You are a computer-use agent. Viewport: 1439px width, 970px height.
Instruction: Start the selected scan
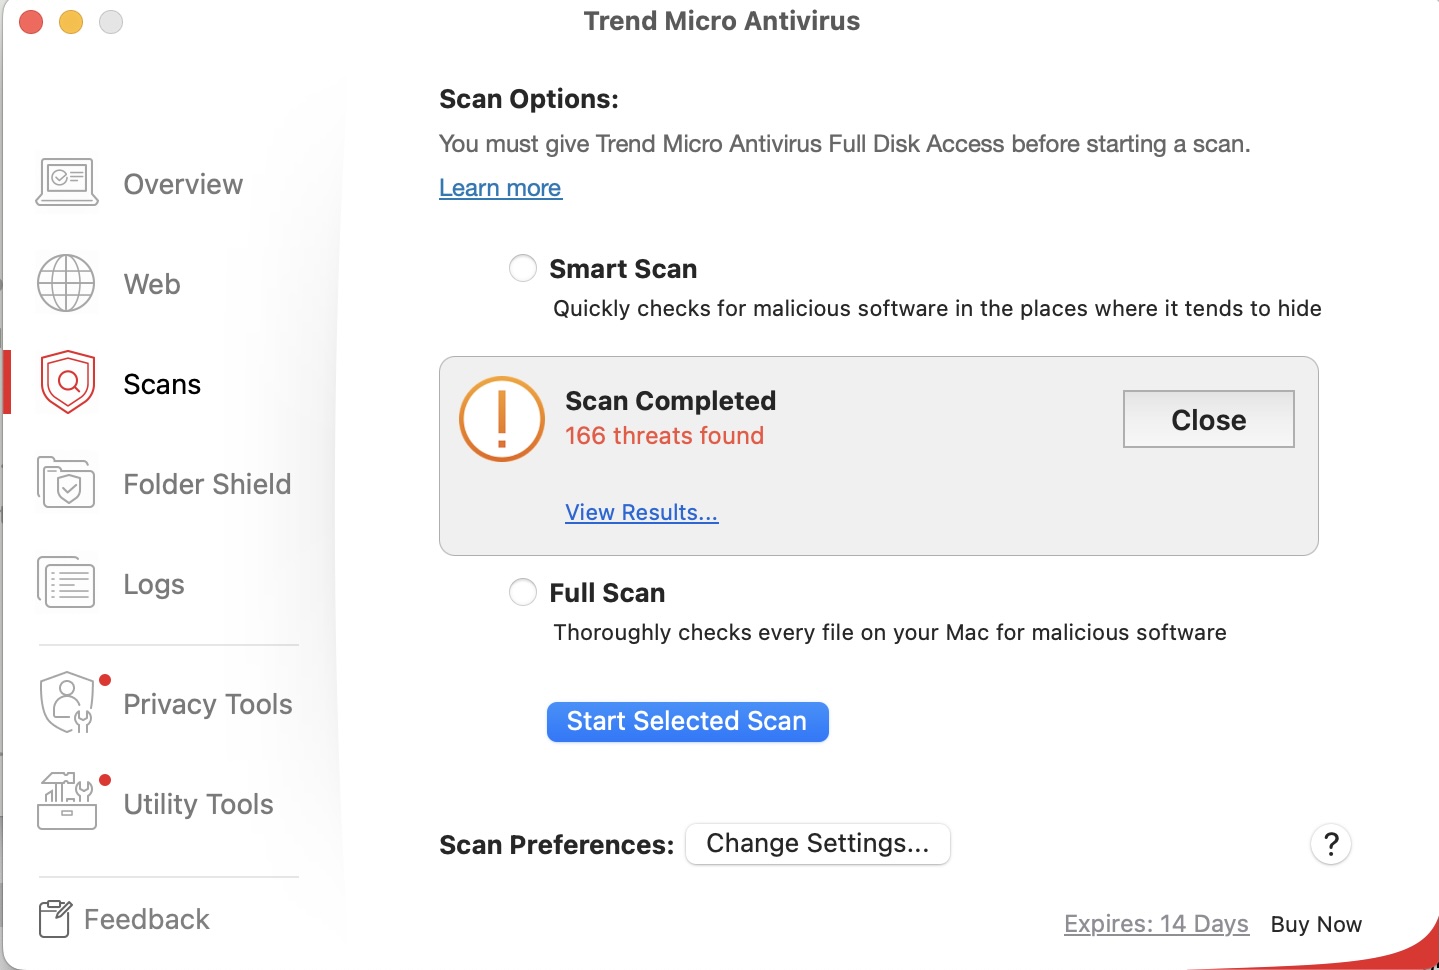[687, 721]
